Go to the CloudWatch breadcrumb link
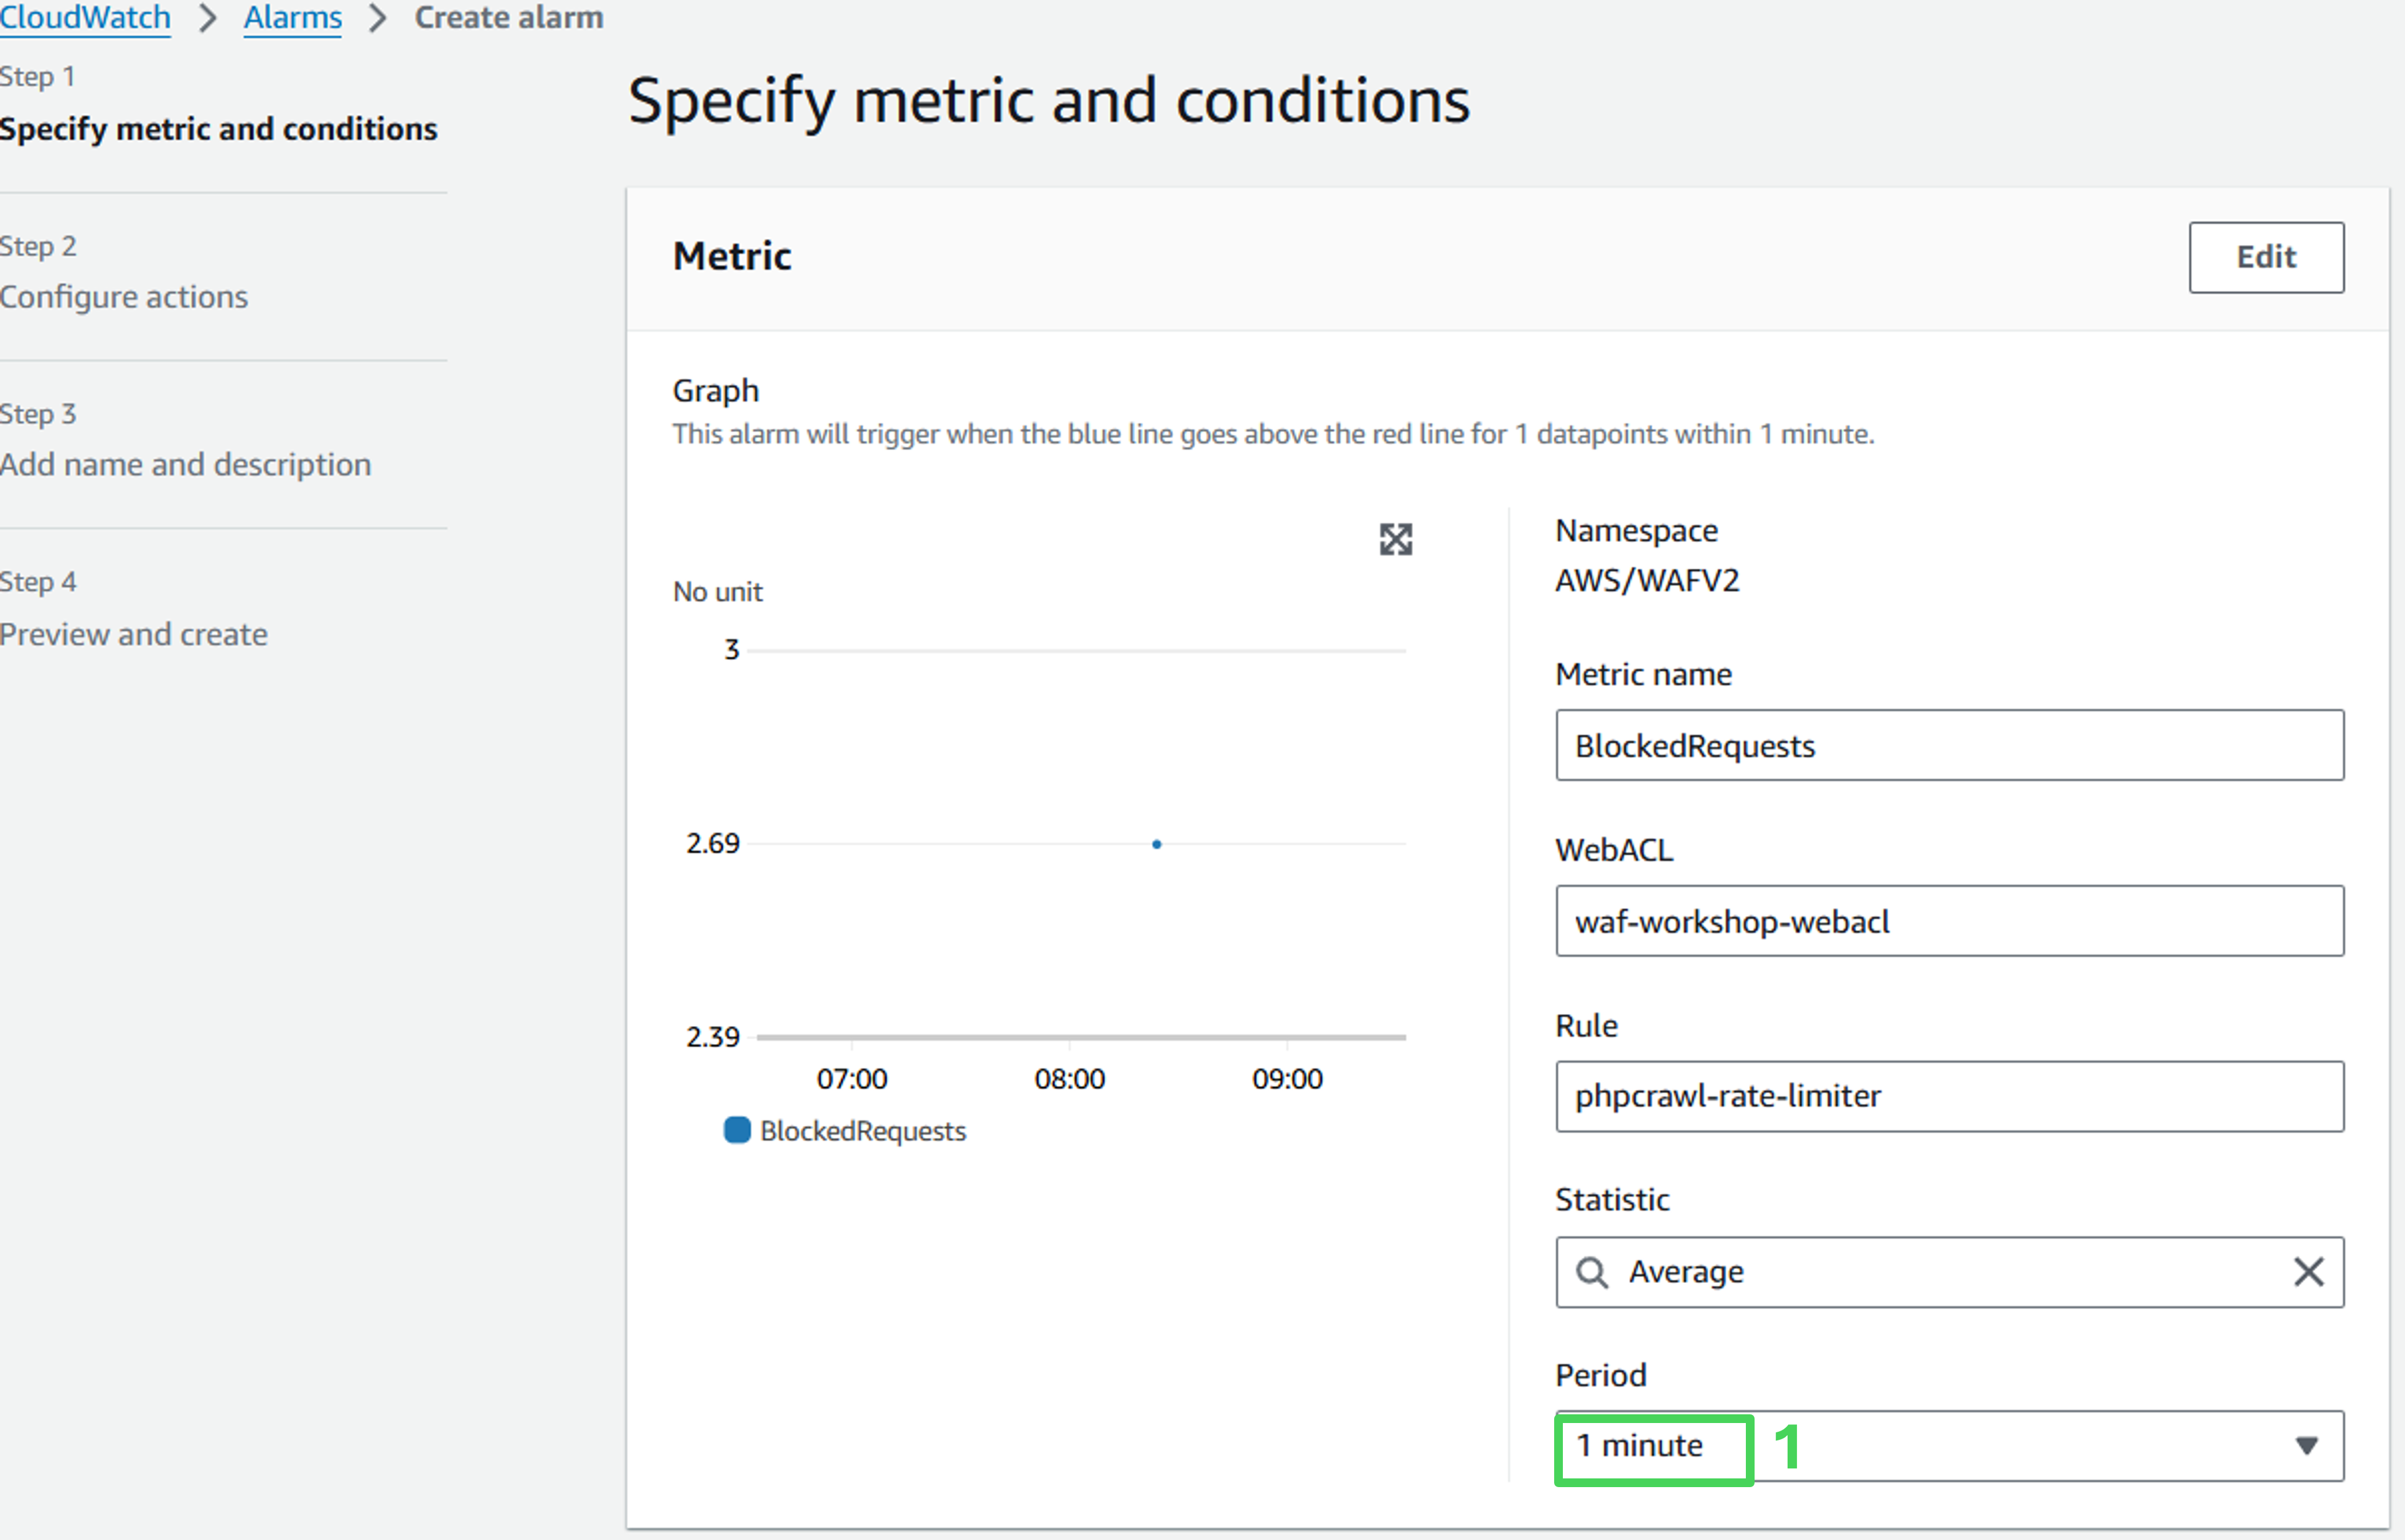Image resolution: width=2405 pixels, height=1540 pixels. tap(85, 18)
